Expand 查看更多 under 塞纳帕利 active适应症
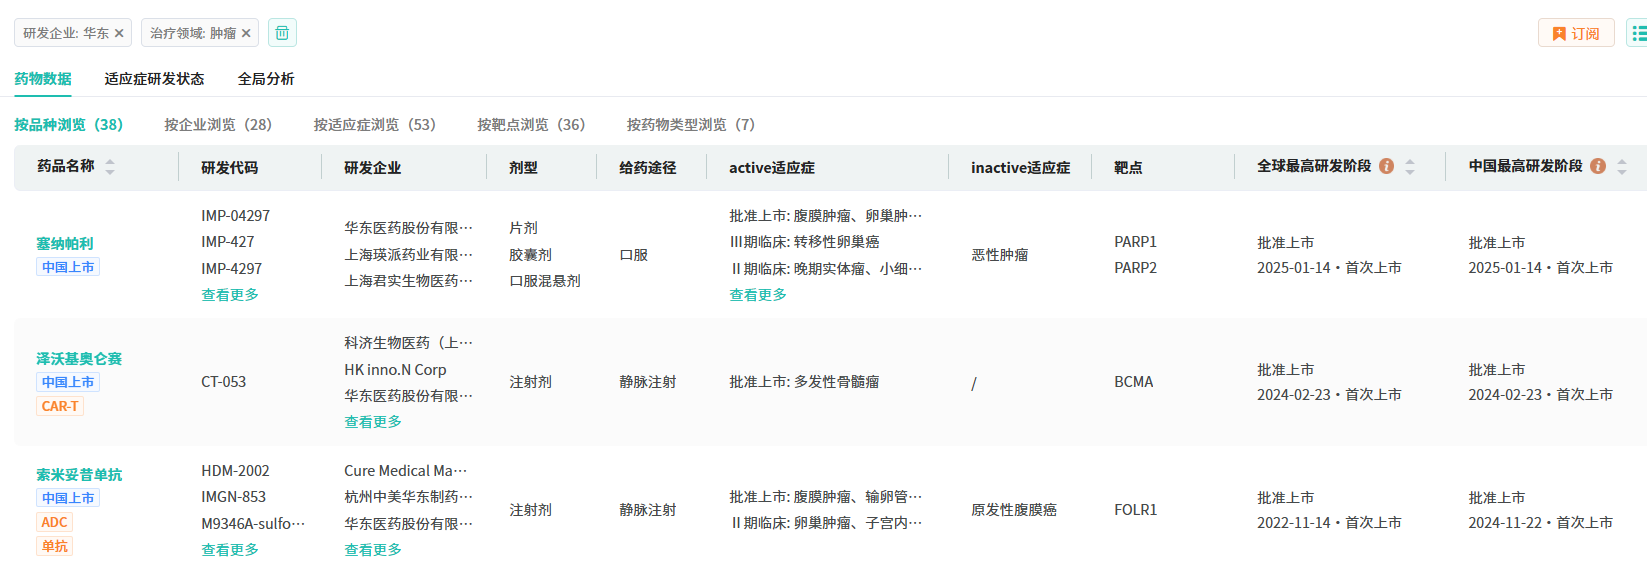The width and height of the screenshot is (1647, 572). pos(758,295)
